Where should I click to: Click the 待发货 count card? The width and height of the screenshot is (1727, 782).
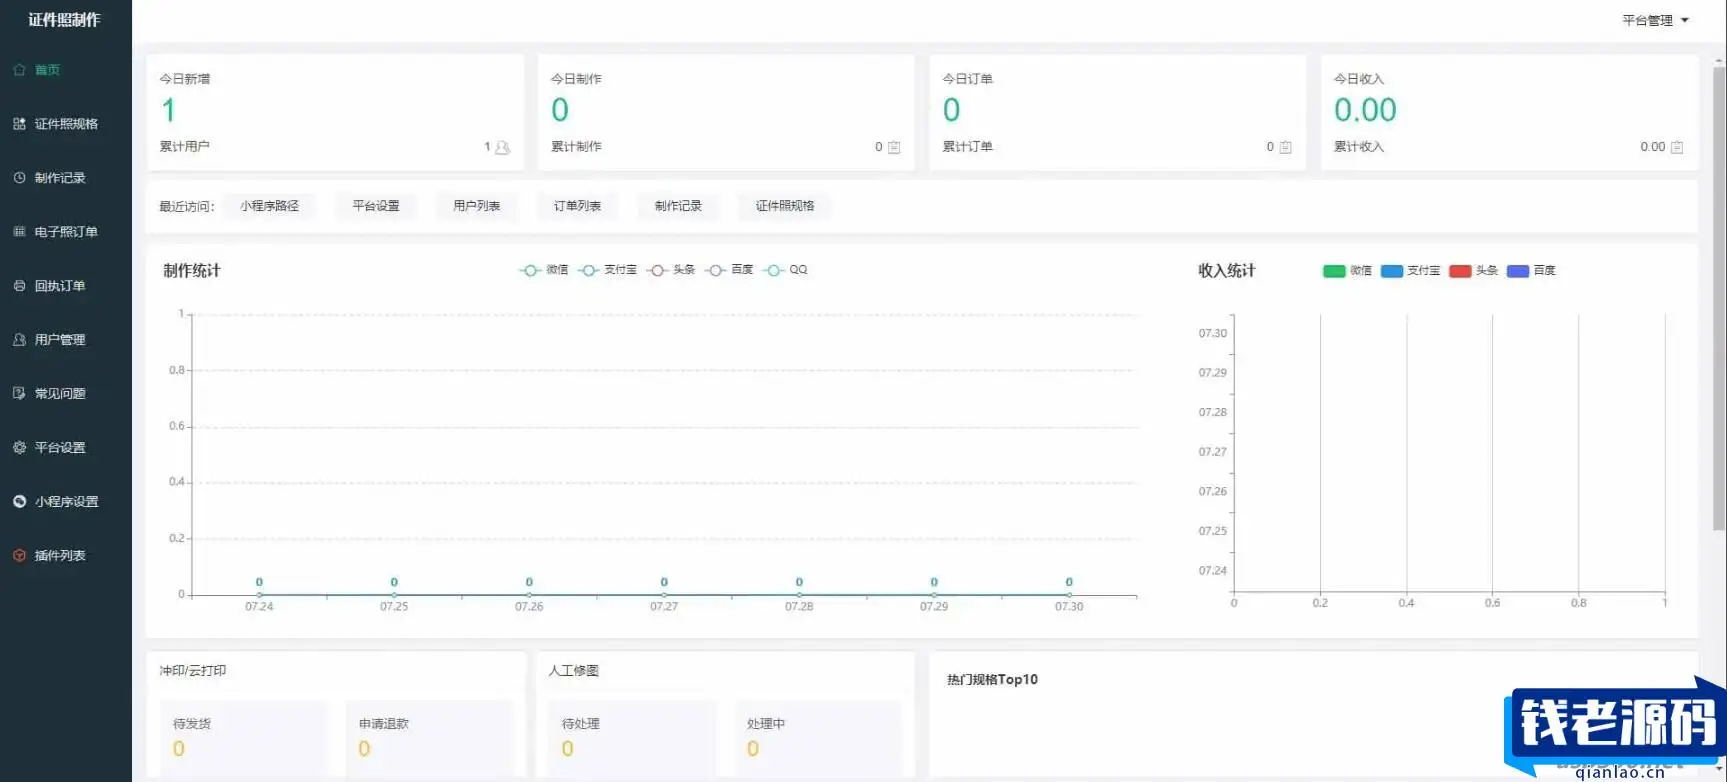(x=243, y=738)
